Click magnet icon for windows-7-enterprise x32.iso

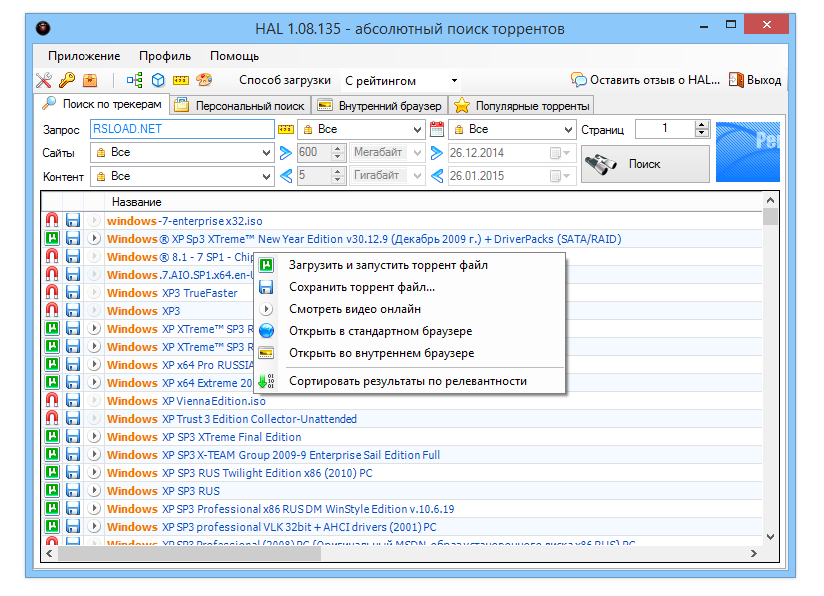coord(52,221)
